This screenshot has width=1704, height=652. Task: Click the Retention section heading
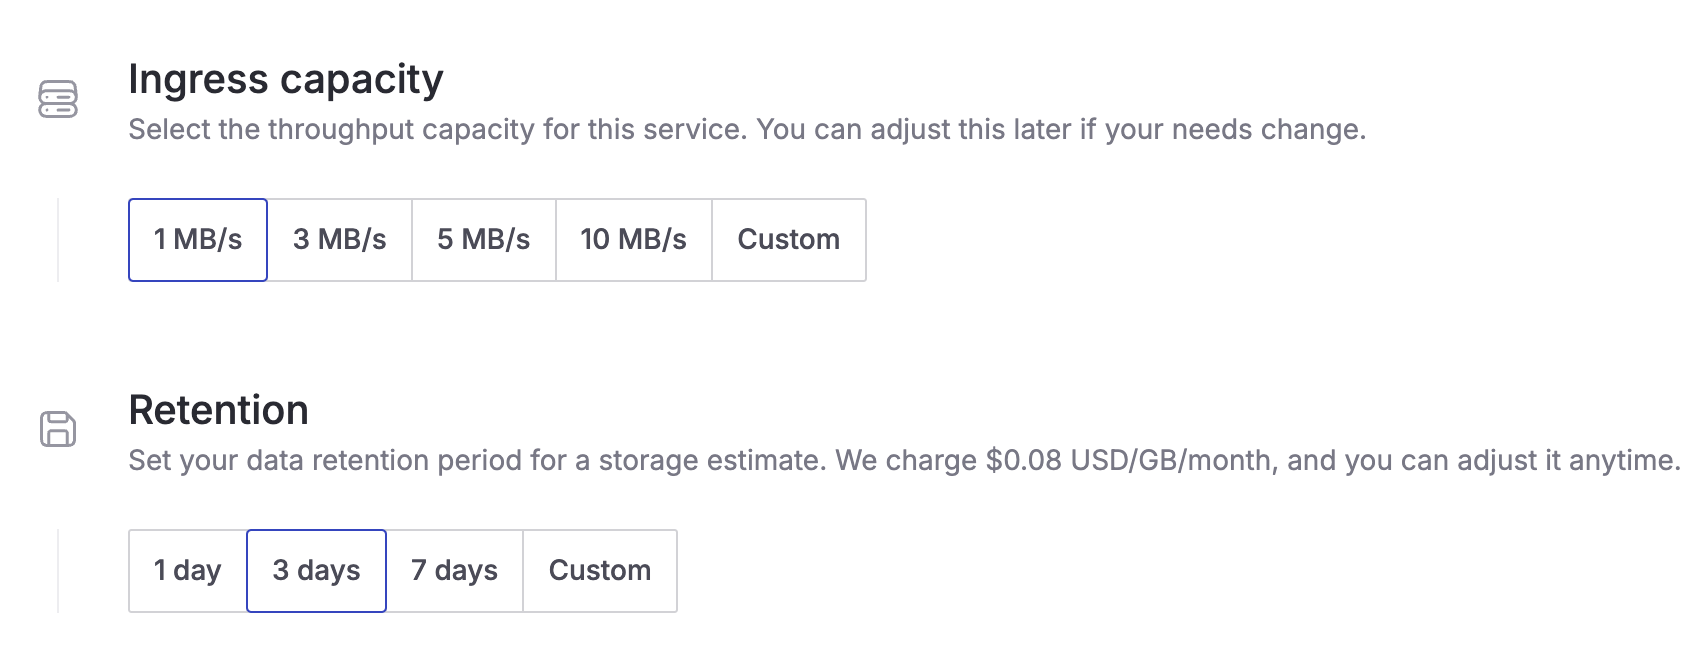(x=219, y=410)
